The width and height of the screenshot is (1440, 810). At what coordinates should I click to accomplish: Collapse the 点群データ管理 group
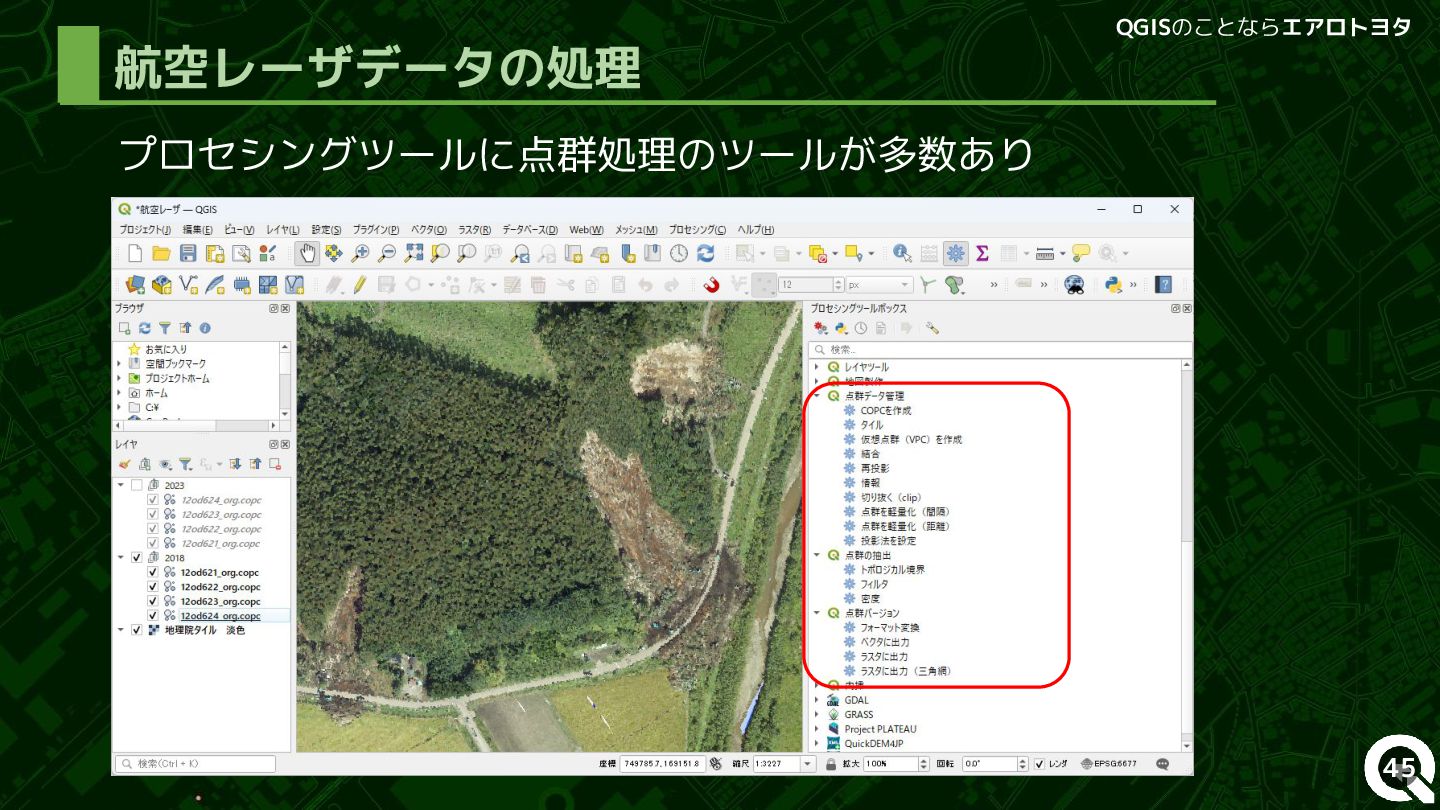[x=817, y=396]
